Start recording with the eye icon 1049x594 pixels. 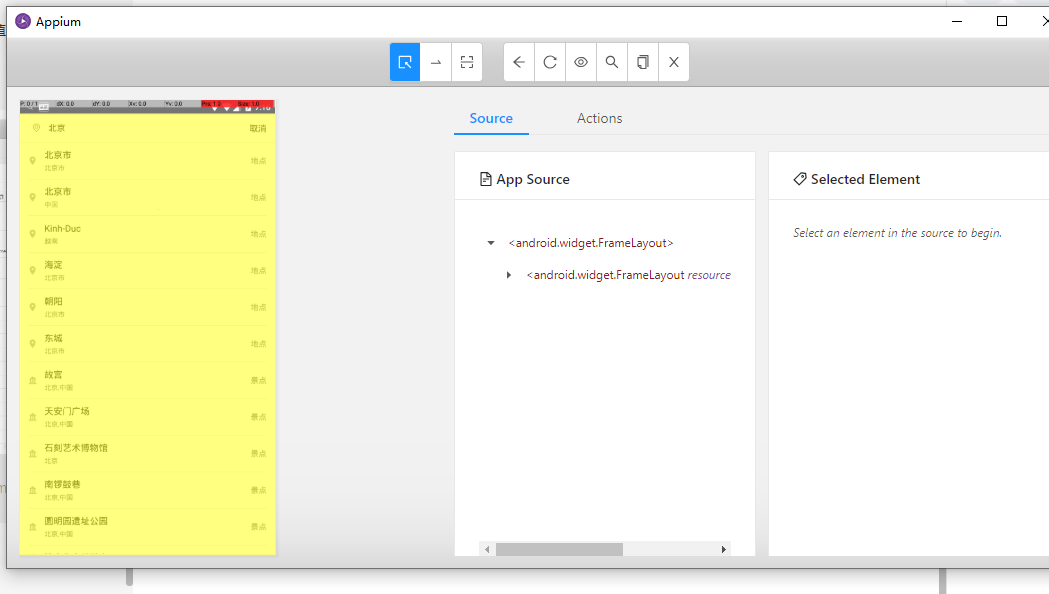click(581, 62)
